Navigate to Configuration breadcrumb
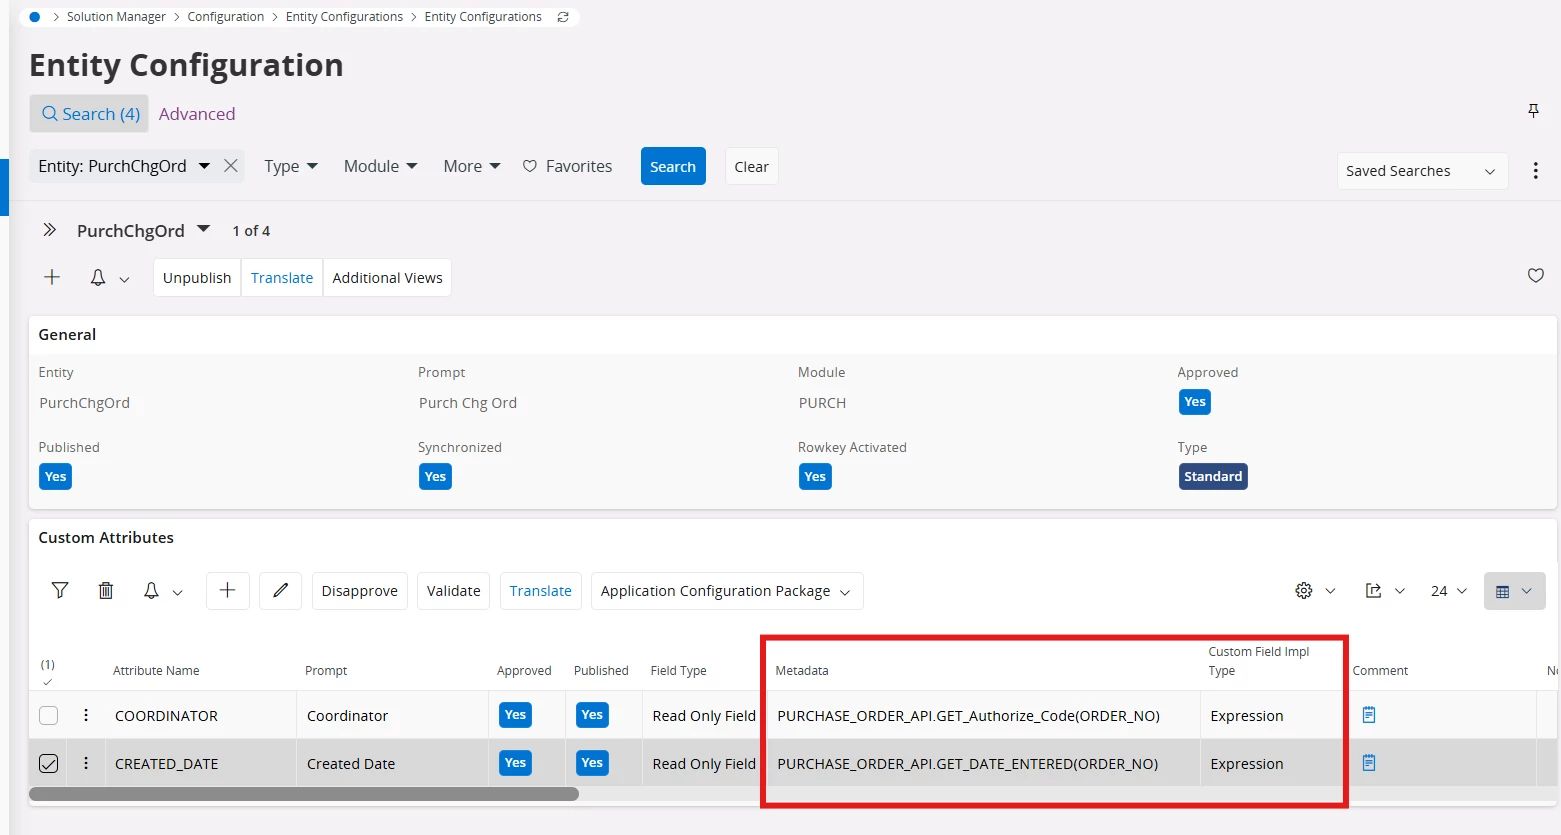 (226, 17)
